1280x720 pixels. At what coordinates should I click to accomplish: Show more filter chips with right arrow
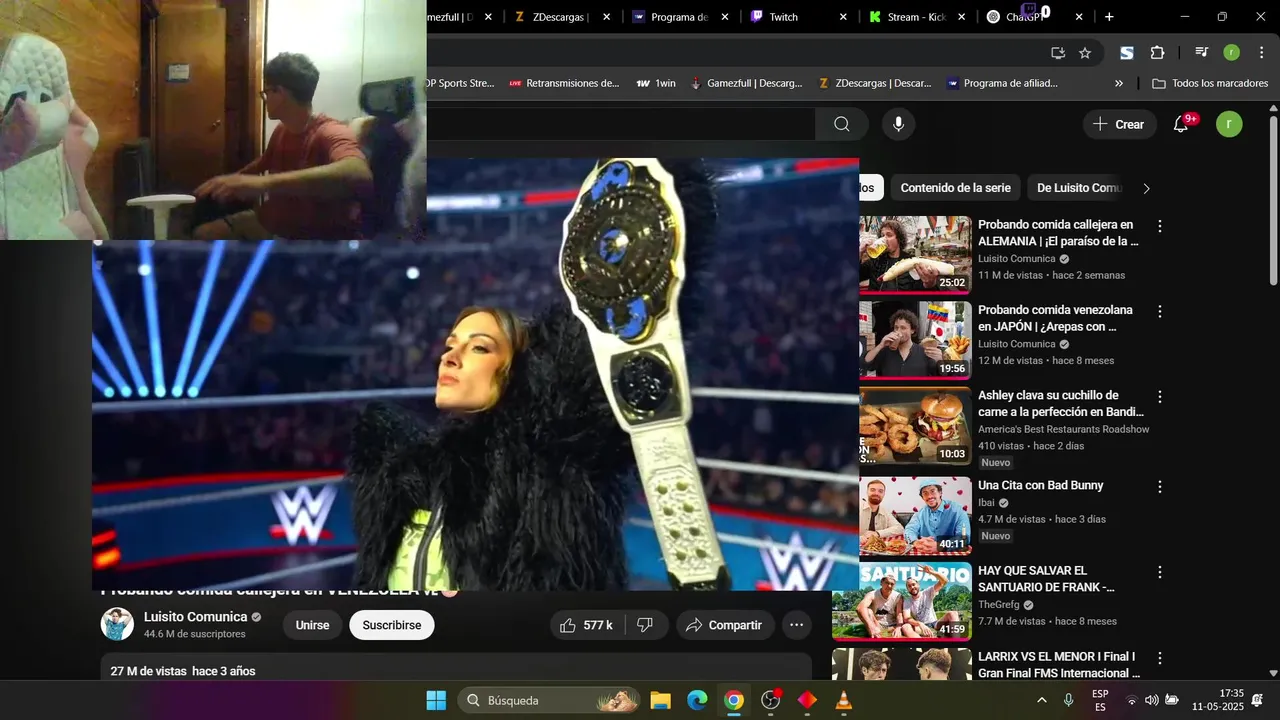[x=1146, y=188]
